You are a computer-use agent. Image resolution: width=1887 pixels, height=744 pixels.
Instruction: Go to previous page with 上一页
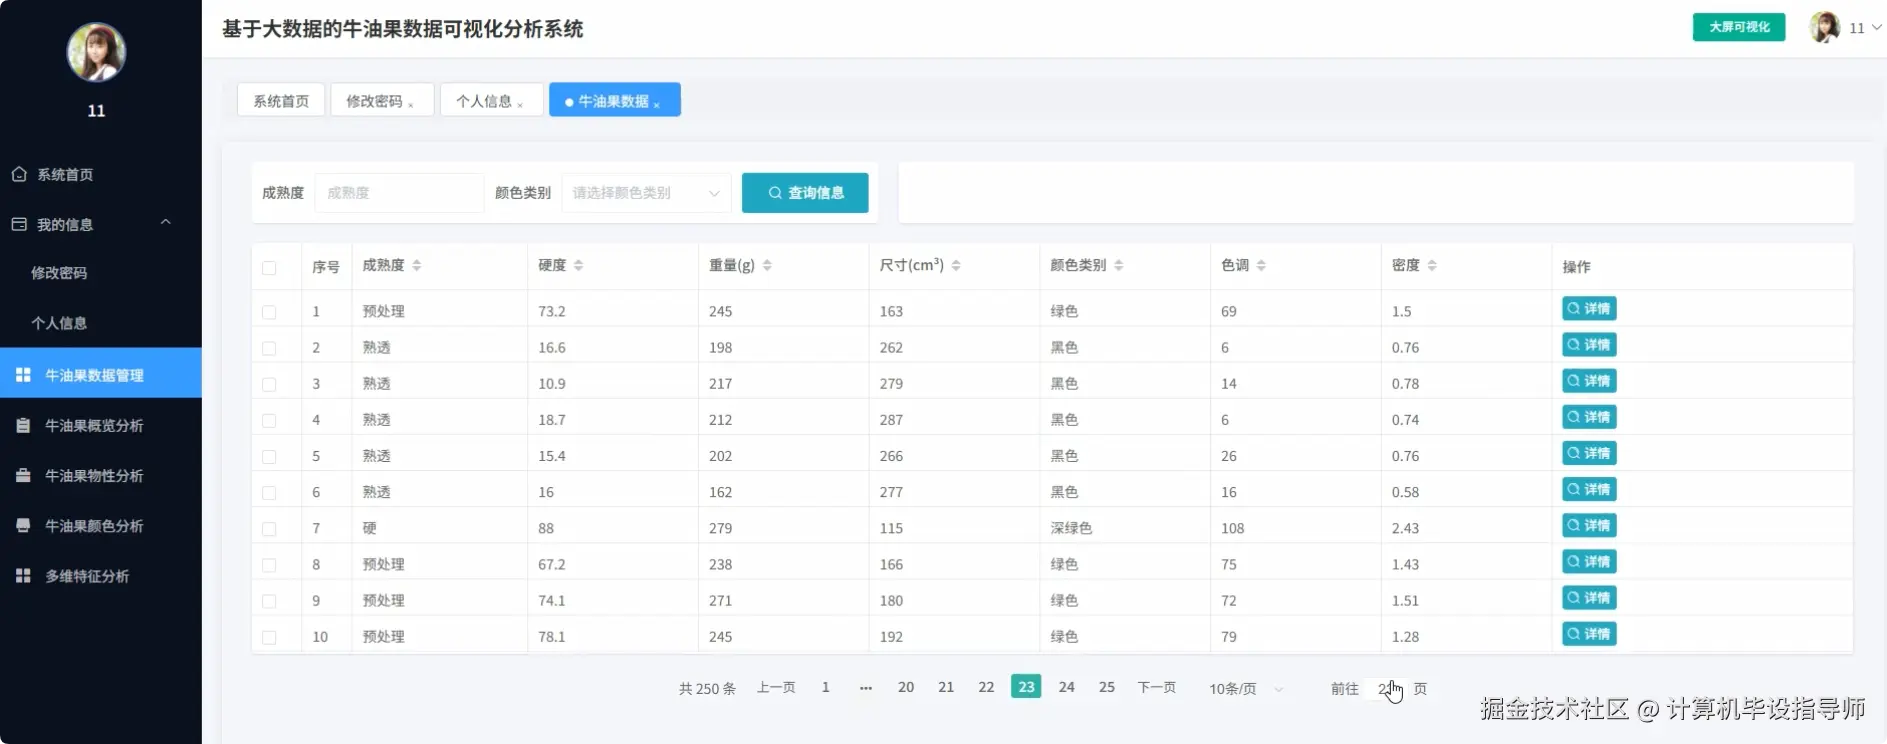[776, 688]
